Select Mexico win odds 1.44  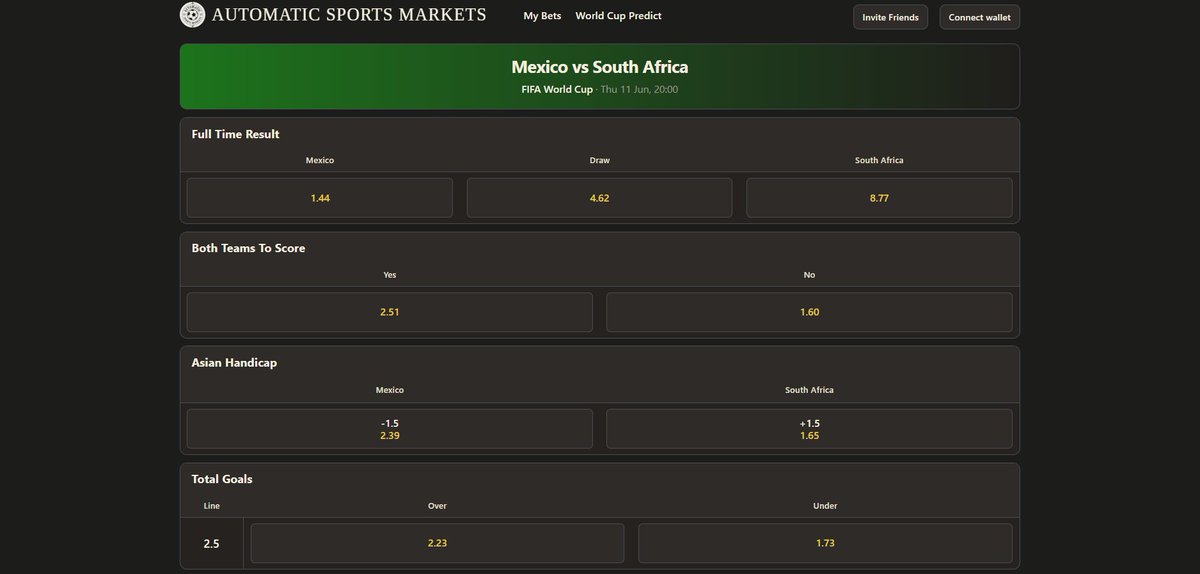(320, 198)
